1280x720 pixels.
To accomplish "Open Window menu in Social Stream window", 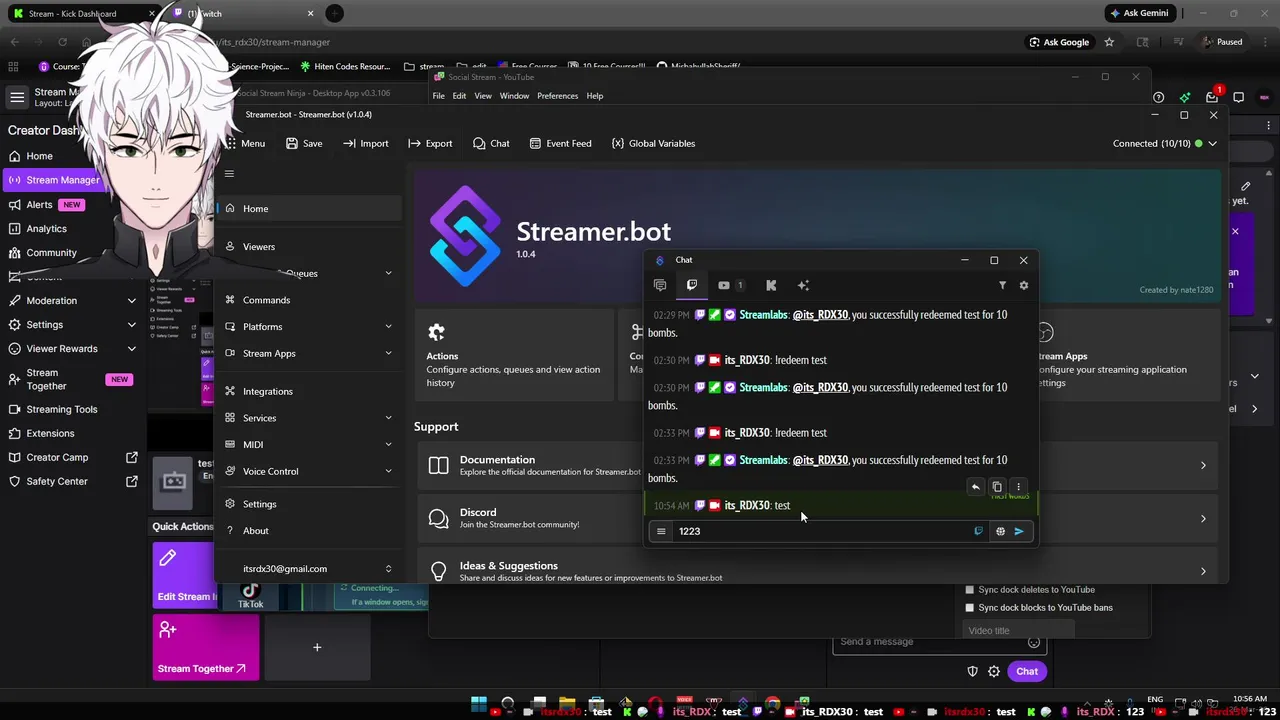I will pos(514,96).
